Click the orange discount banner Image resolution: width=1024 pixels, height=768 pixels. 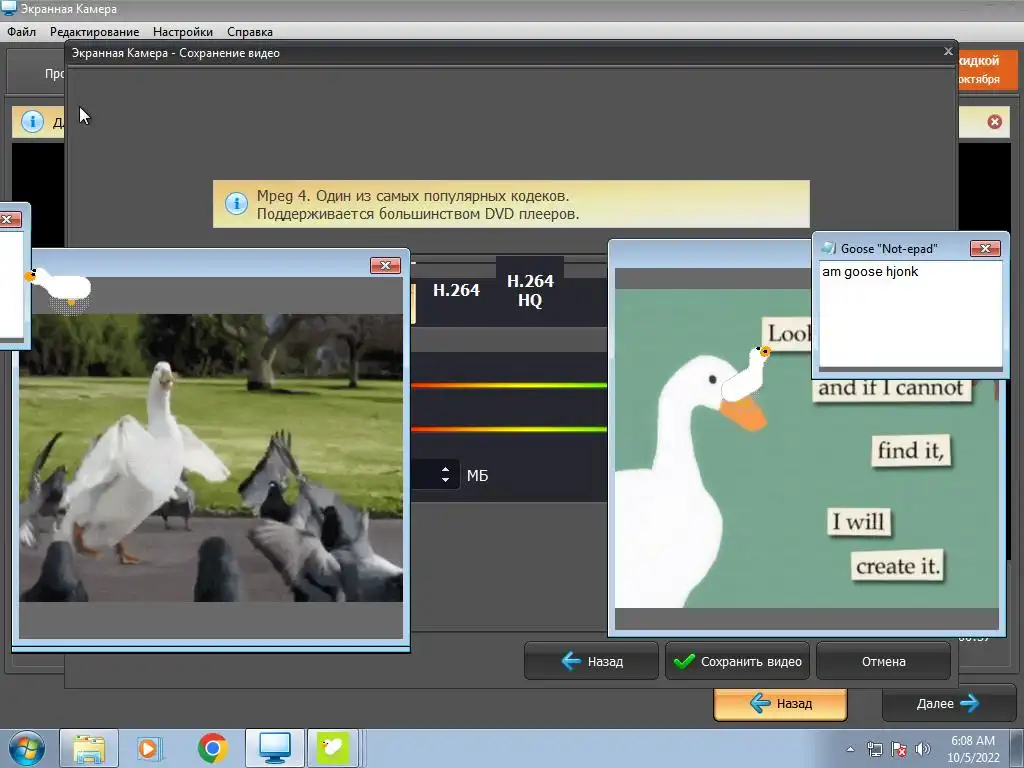(x=987, y=69)
